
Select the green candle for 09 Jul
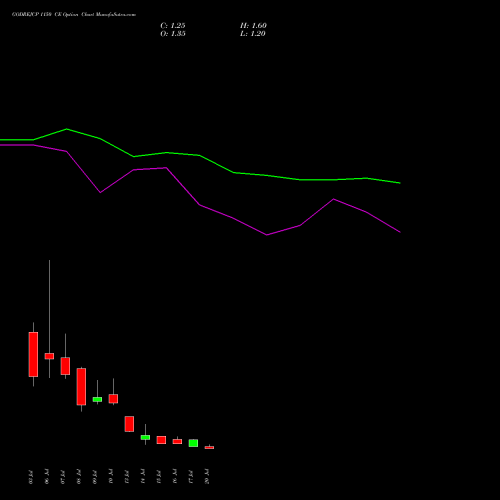[x=97, y=399]
